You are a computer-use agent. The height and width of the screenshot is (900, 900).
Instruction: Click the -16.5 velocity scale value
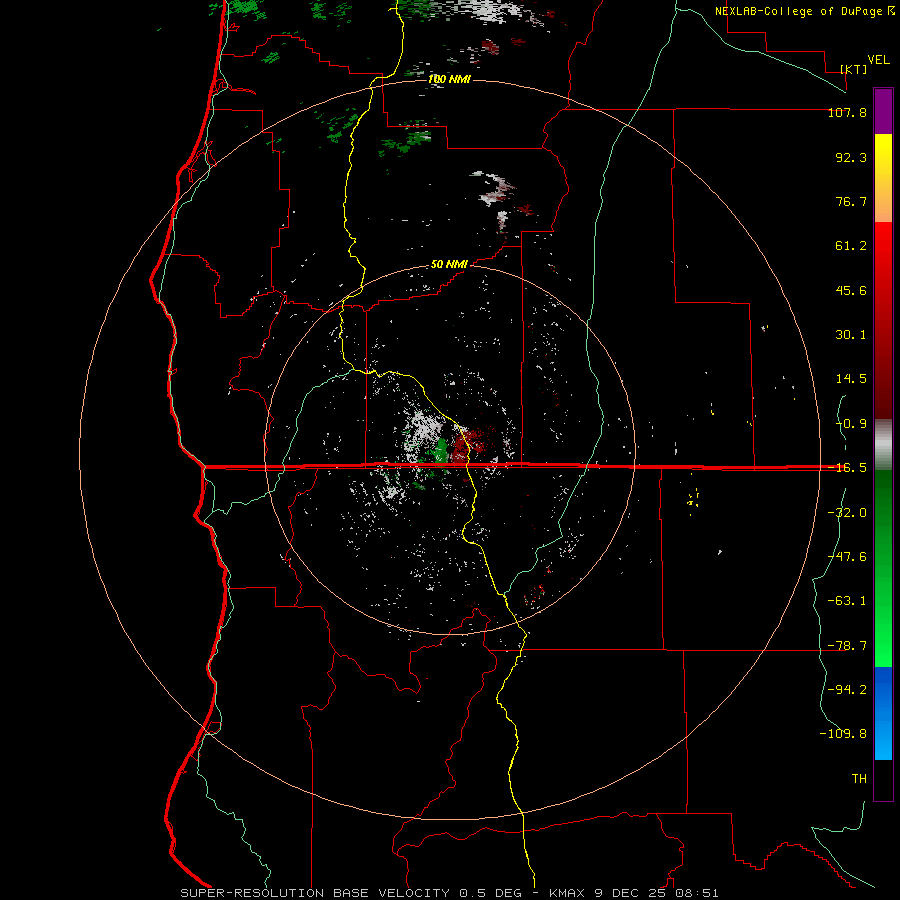click(847, 468)
